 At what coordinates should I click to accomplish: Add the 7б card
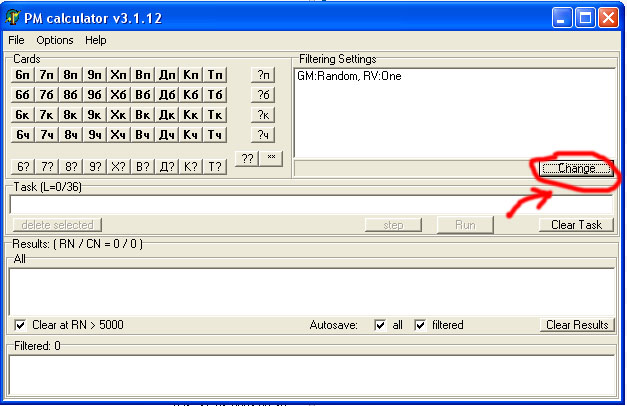pyautogui.click(x=47, y=95)
